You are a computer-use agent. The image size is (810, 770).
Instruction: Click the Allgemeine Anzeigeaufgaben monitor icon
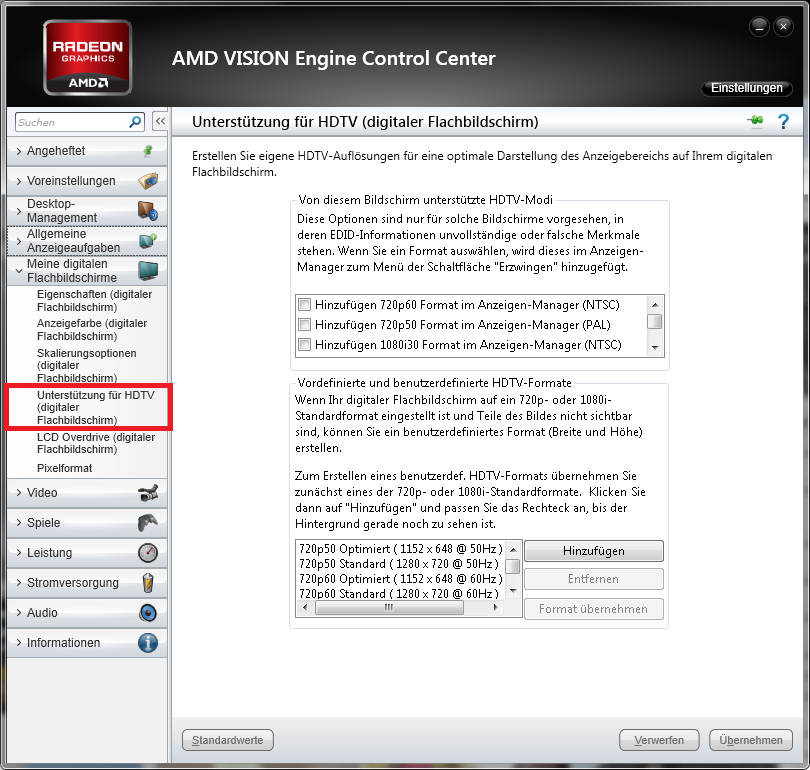148,241
